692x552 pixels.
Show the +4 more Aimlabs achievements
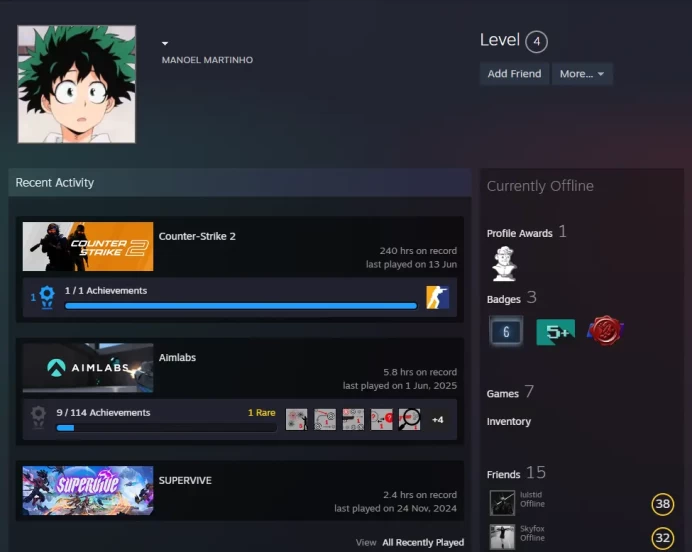(x=437, y=420)
